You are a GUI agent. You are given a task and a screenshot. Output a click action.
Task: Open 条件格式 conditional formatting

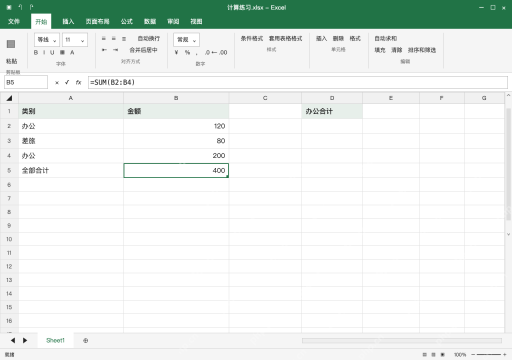(252, 39)
